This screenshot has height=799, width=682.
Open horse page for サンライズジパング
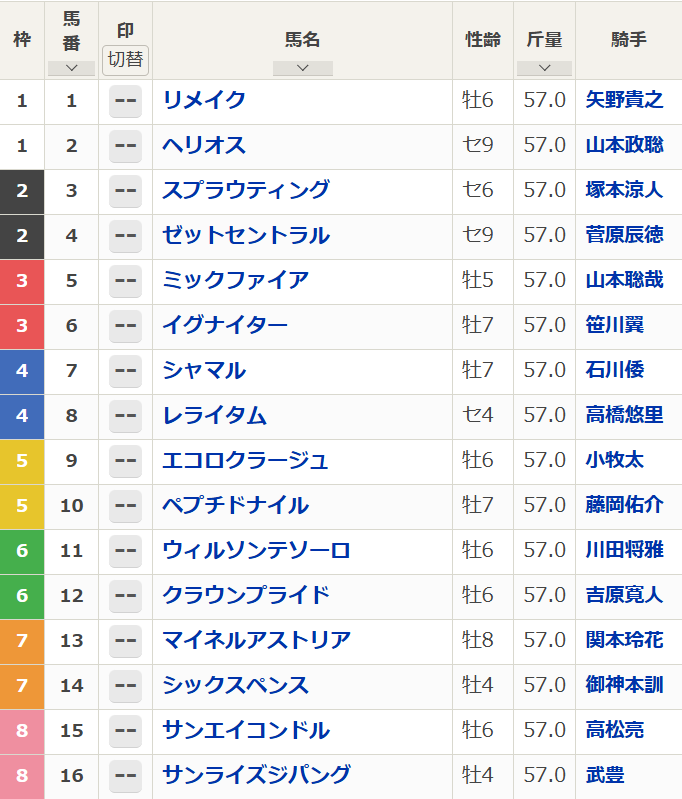256,775
